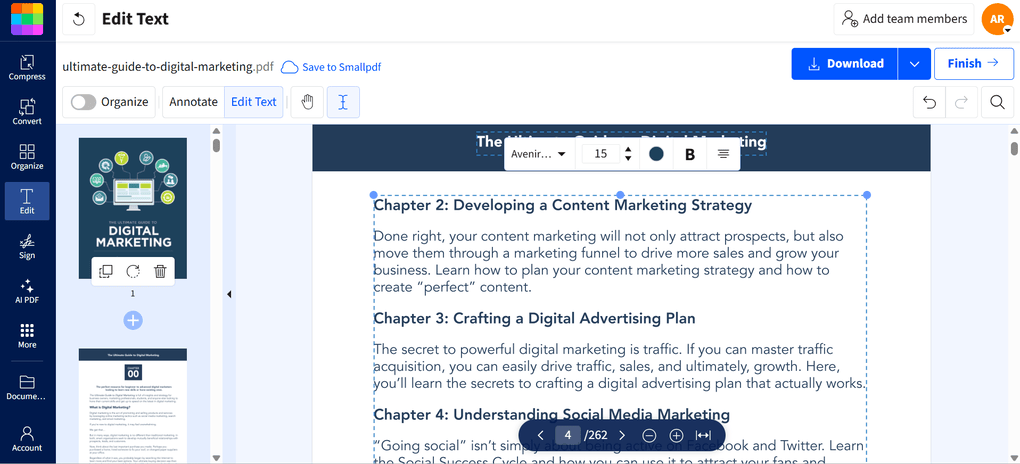Click the Chapter 4 heading text
Image resolution: width=1020 pixels, height=464 pixels.
pyautogui.click(x=552, y=414)
